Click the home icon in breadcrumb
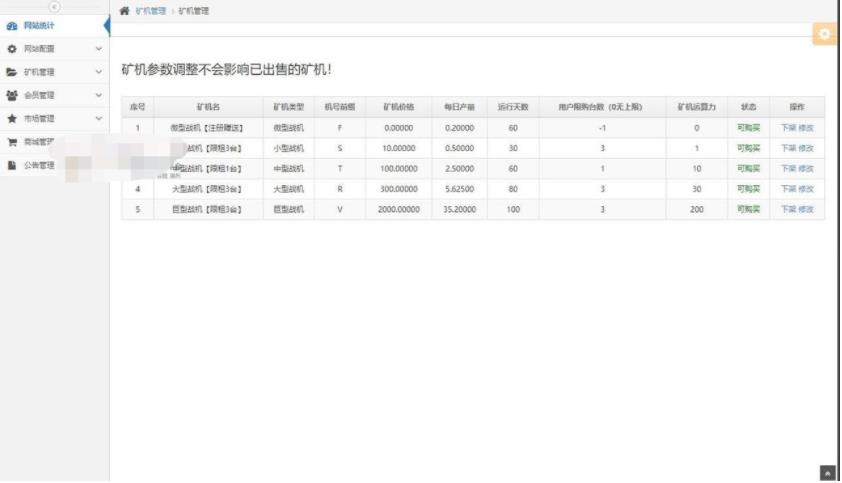 coord(124,10)
